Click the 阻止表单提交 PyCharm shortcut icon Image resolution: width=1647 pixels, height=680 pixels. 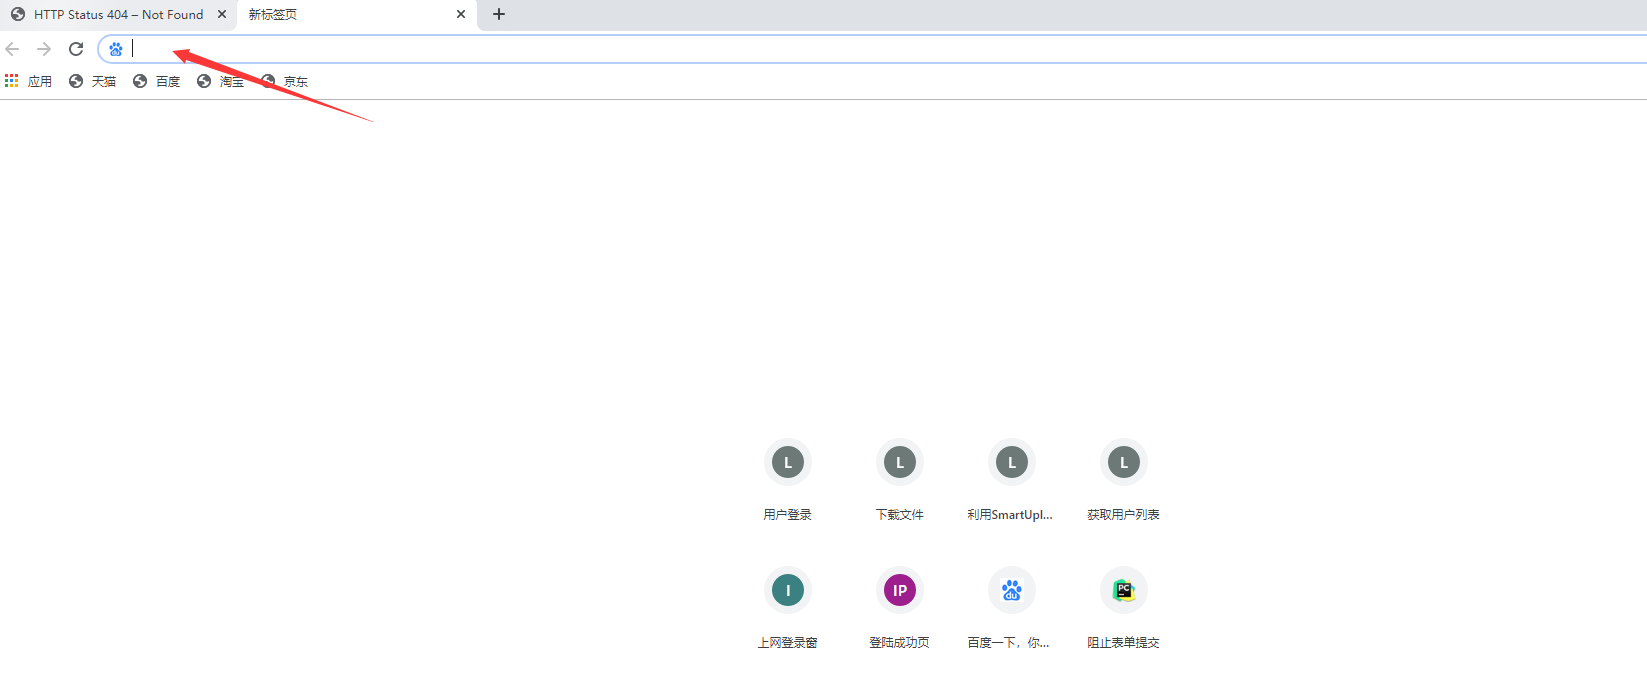click(x=1124, y=590)
